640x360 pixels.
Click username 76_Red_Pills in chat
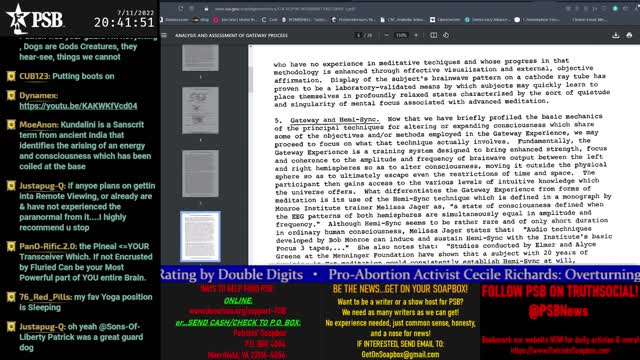point(45,297)
